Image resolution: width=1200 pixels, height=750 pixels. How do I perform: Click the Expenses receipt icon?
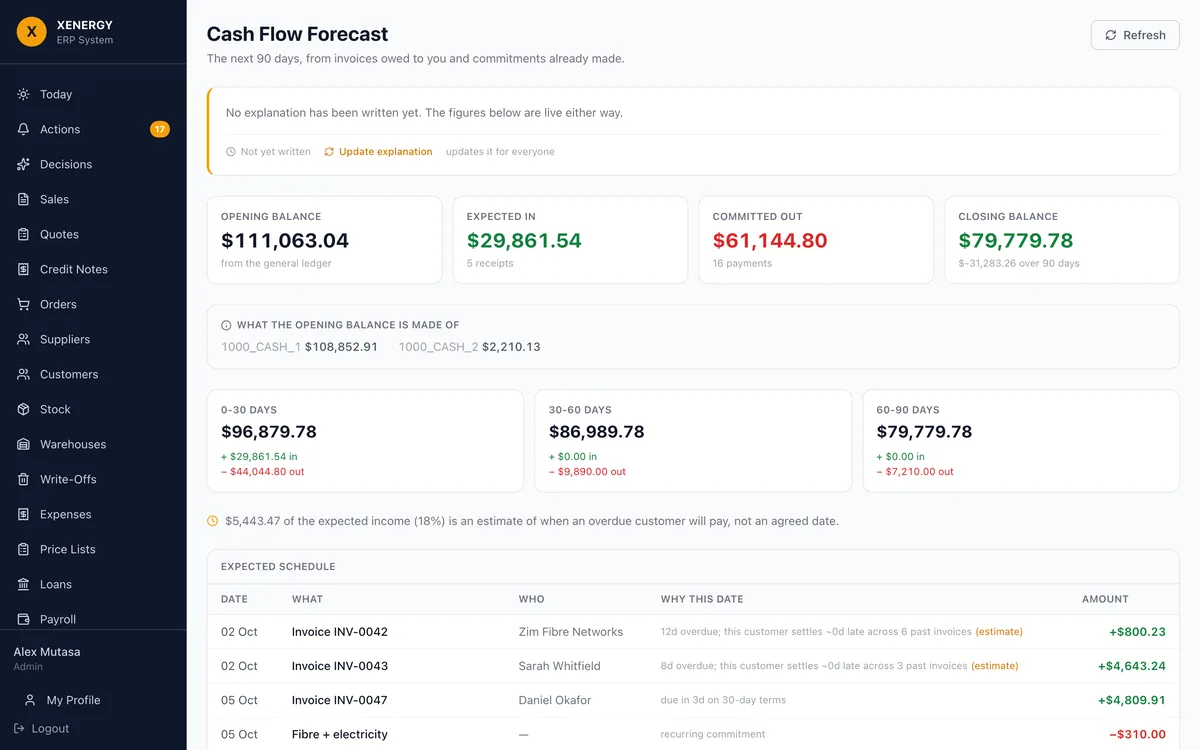click(x=23, y=514)
